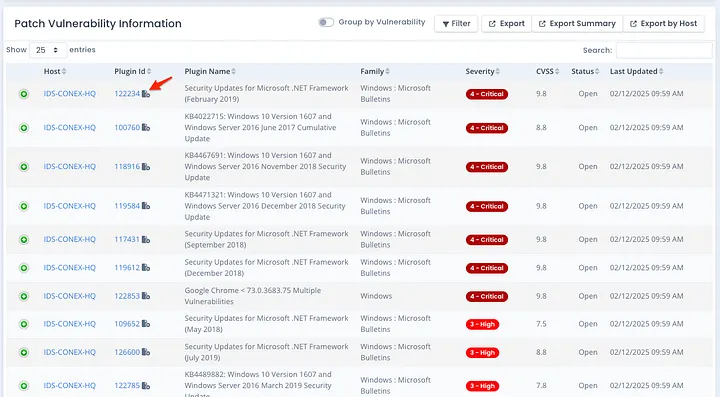Expand row for plugin 122234 with green plus
The width and height of the screenshot is (720, 397).
pyautogui.click(x=24, y=94)
